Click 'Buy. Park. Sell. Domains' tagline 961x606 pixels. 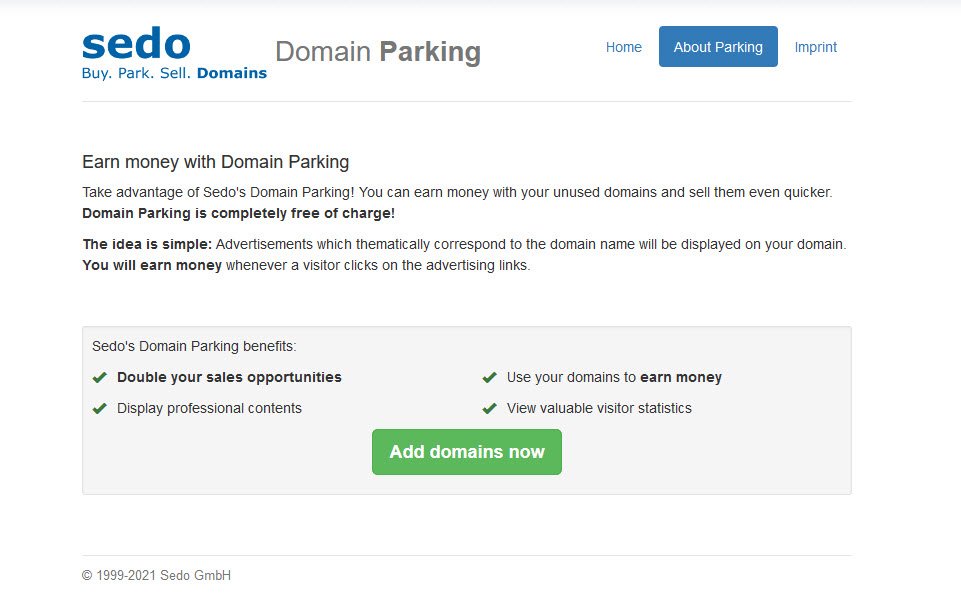(x=174, y=74)
